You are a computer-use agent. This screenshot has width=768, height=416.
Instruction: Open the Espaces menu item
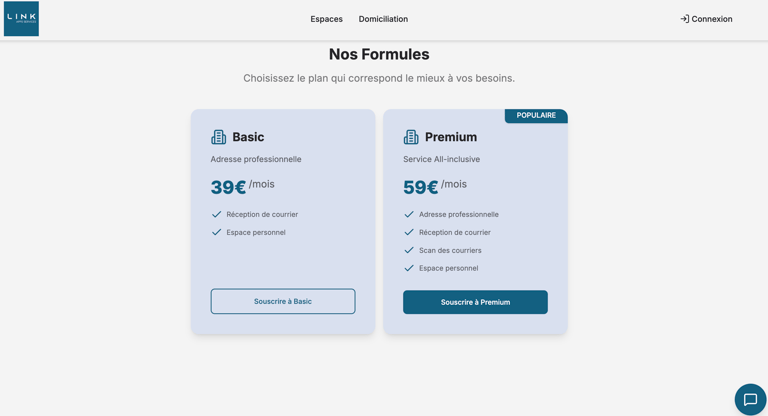click(326, 19)
